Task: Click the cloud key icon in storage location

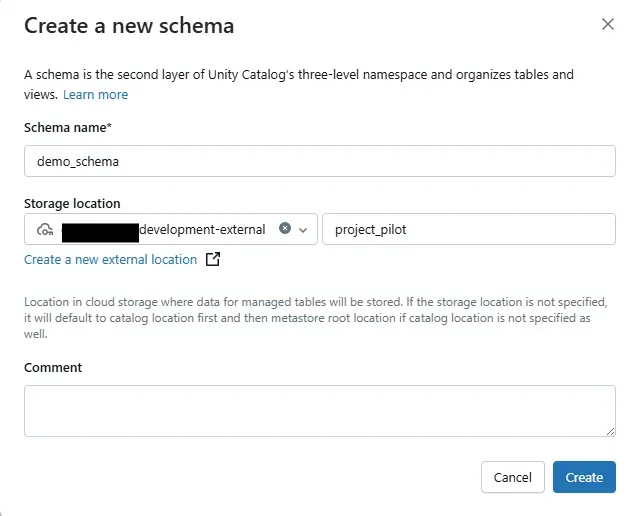Action: (x=44, y=229)
